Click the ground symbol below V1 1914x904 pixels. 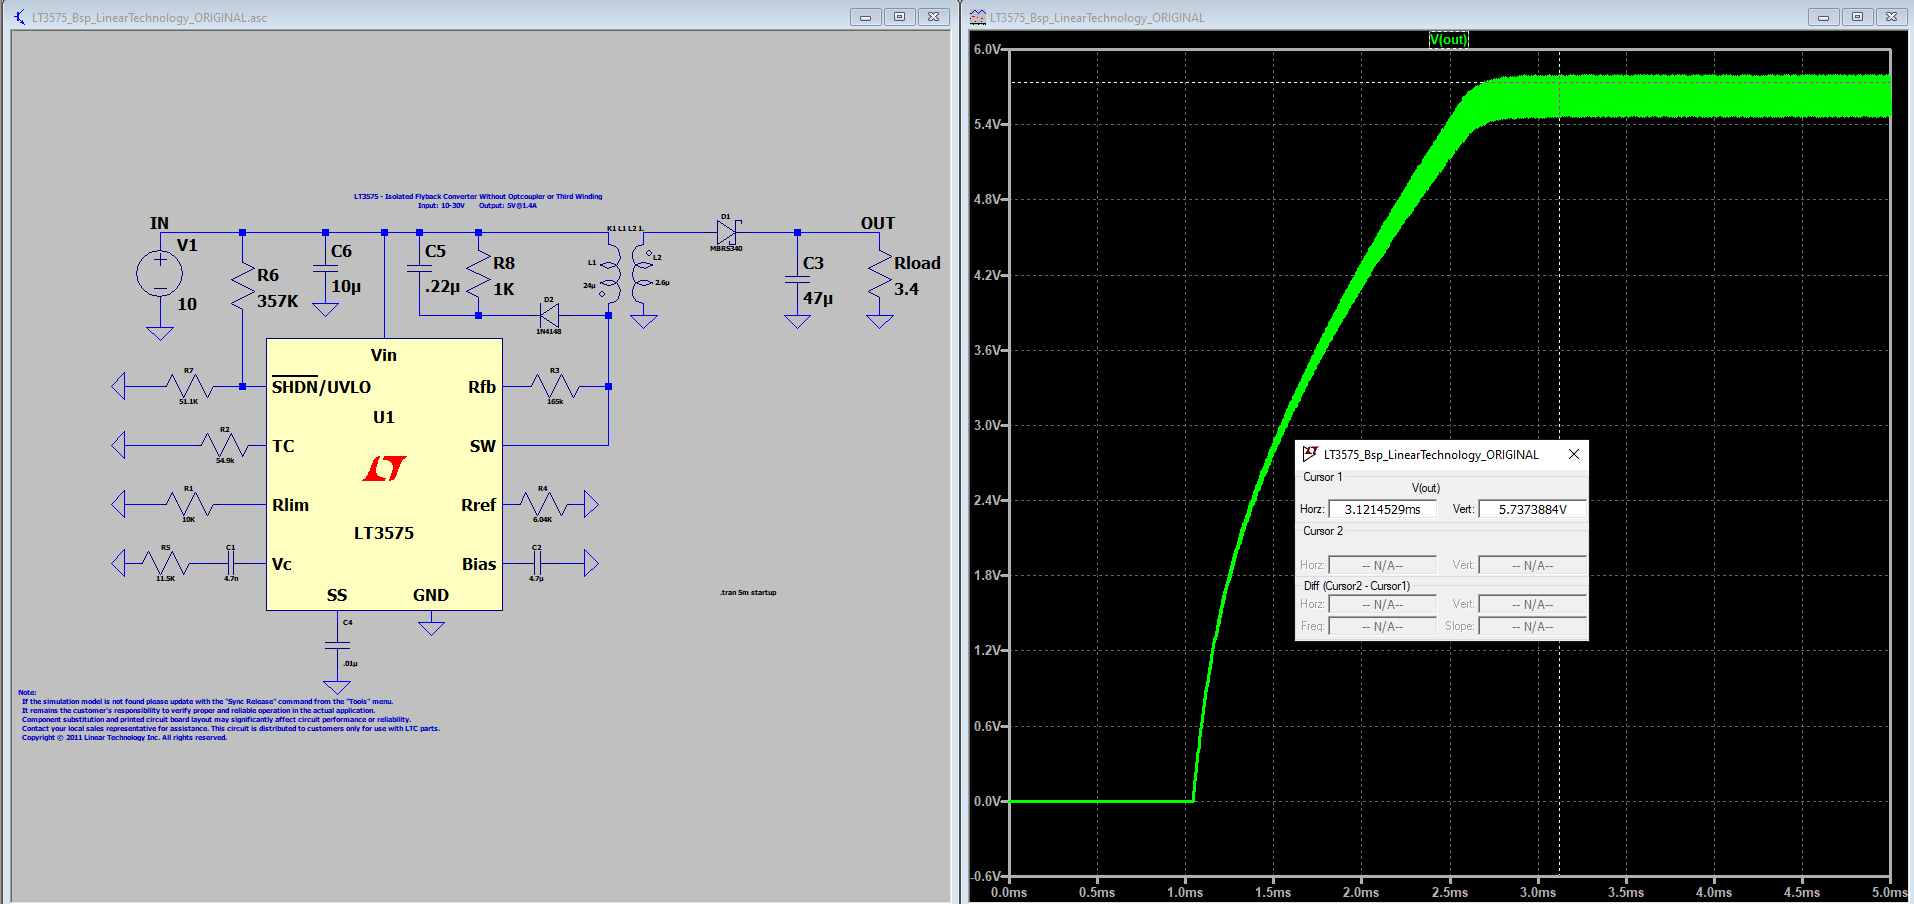160,333
